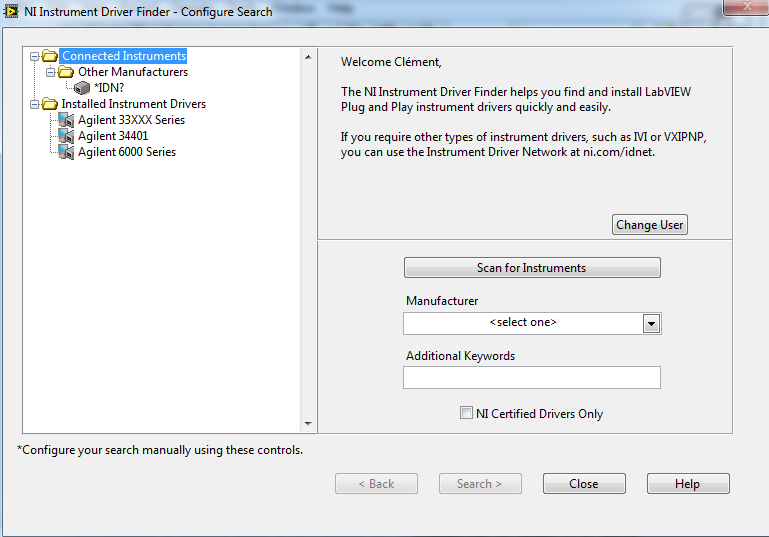The height and width of the screenshot is (537, 769).
Task: Click the Agilent 6000 Series driver icon
Action: (66, 152)
